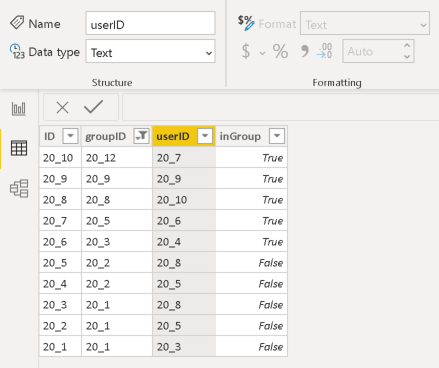Select ID cell 20_3

[60, 305]
